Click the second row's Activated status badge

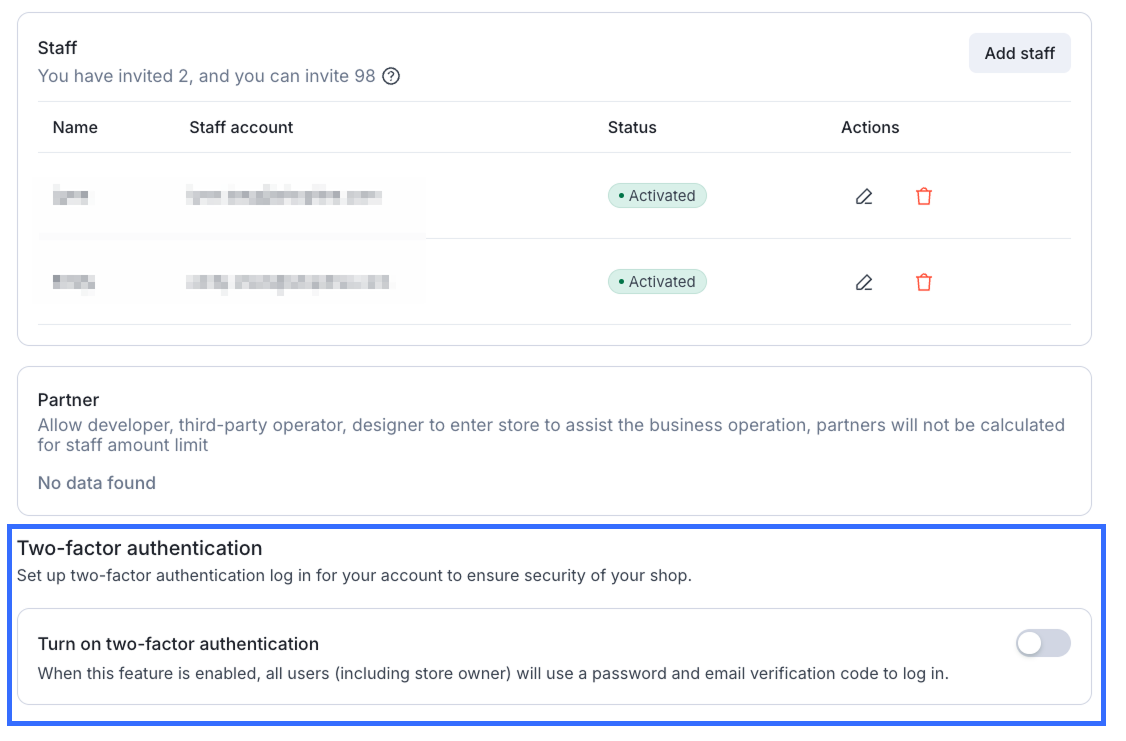tap(657, 282)
